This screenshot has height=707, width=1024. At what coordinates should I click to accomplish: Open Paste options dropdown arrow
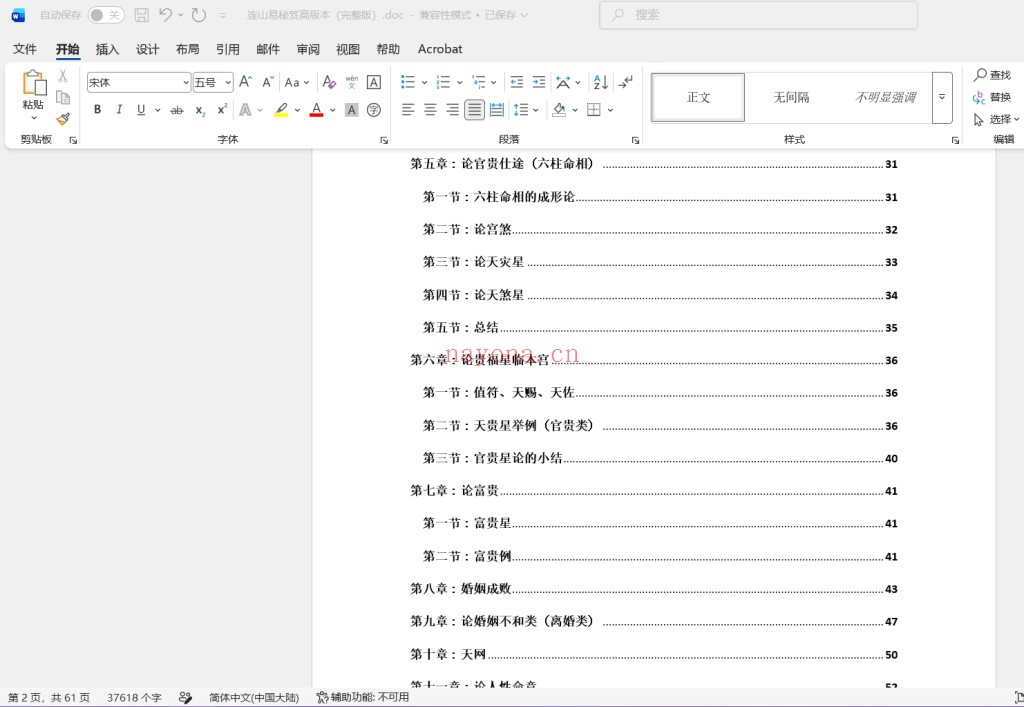tap(33, 118)
